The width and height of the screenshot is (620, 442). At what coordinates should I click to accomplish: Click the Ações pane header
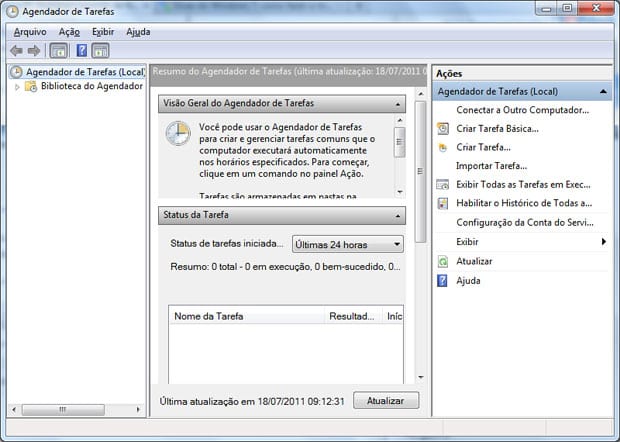tap(522, 74)
